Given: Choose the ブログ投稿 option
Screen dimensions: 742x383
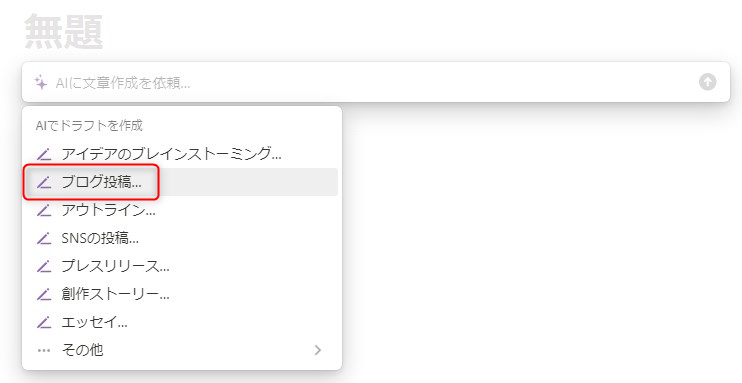Looking at the screenshot, I should tap(182, 182).
